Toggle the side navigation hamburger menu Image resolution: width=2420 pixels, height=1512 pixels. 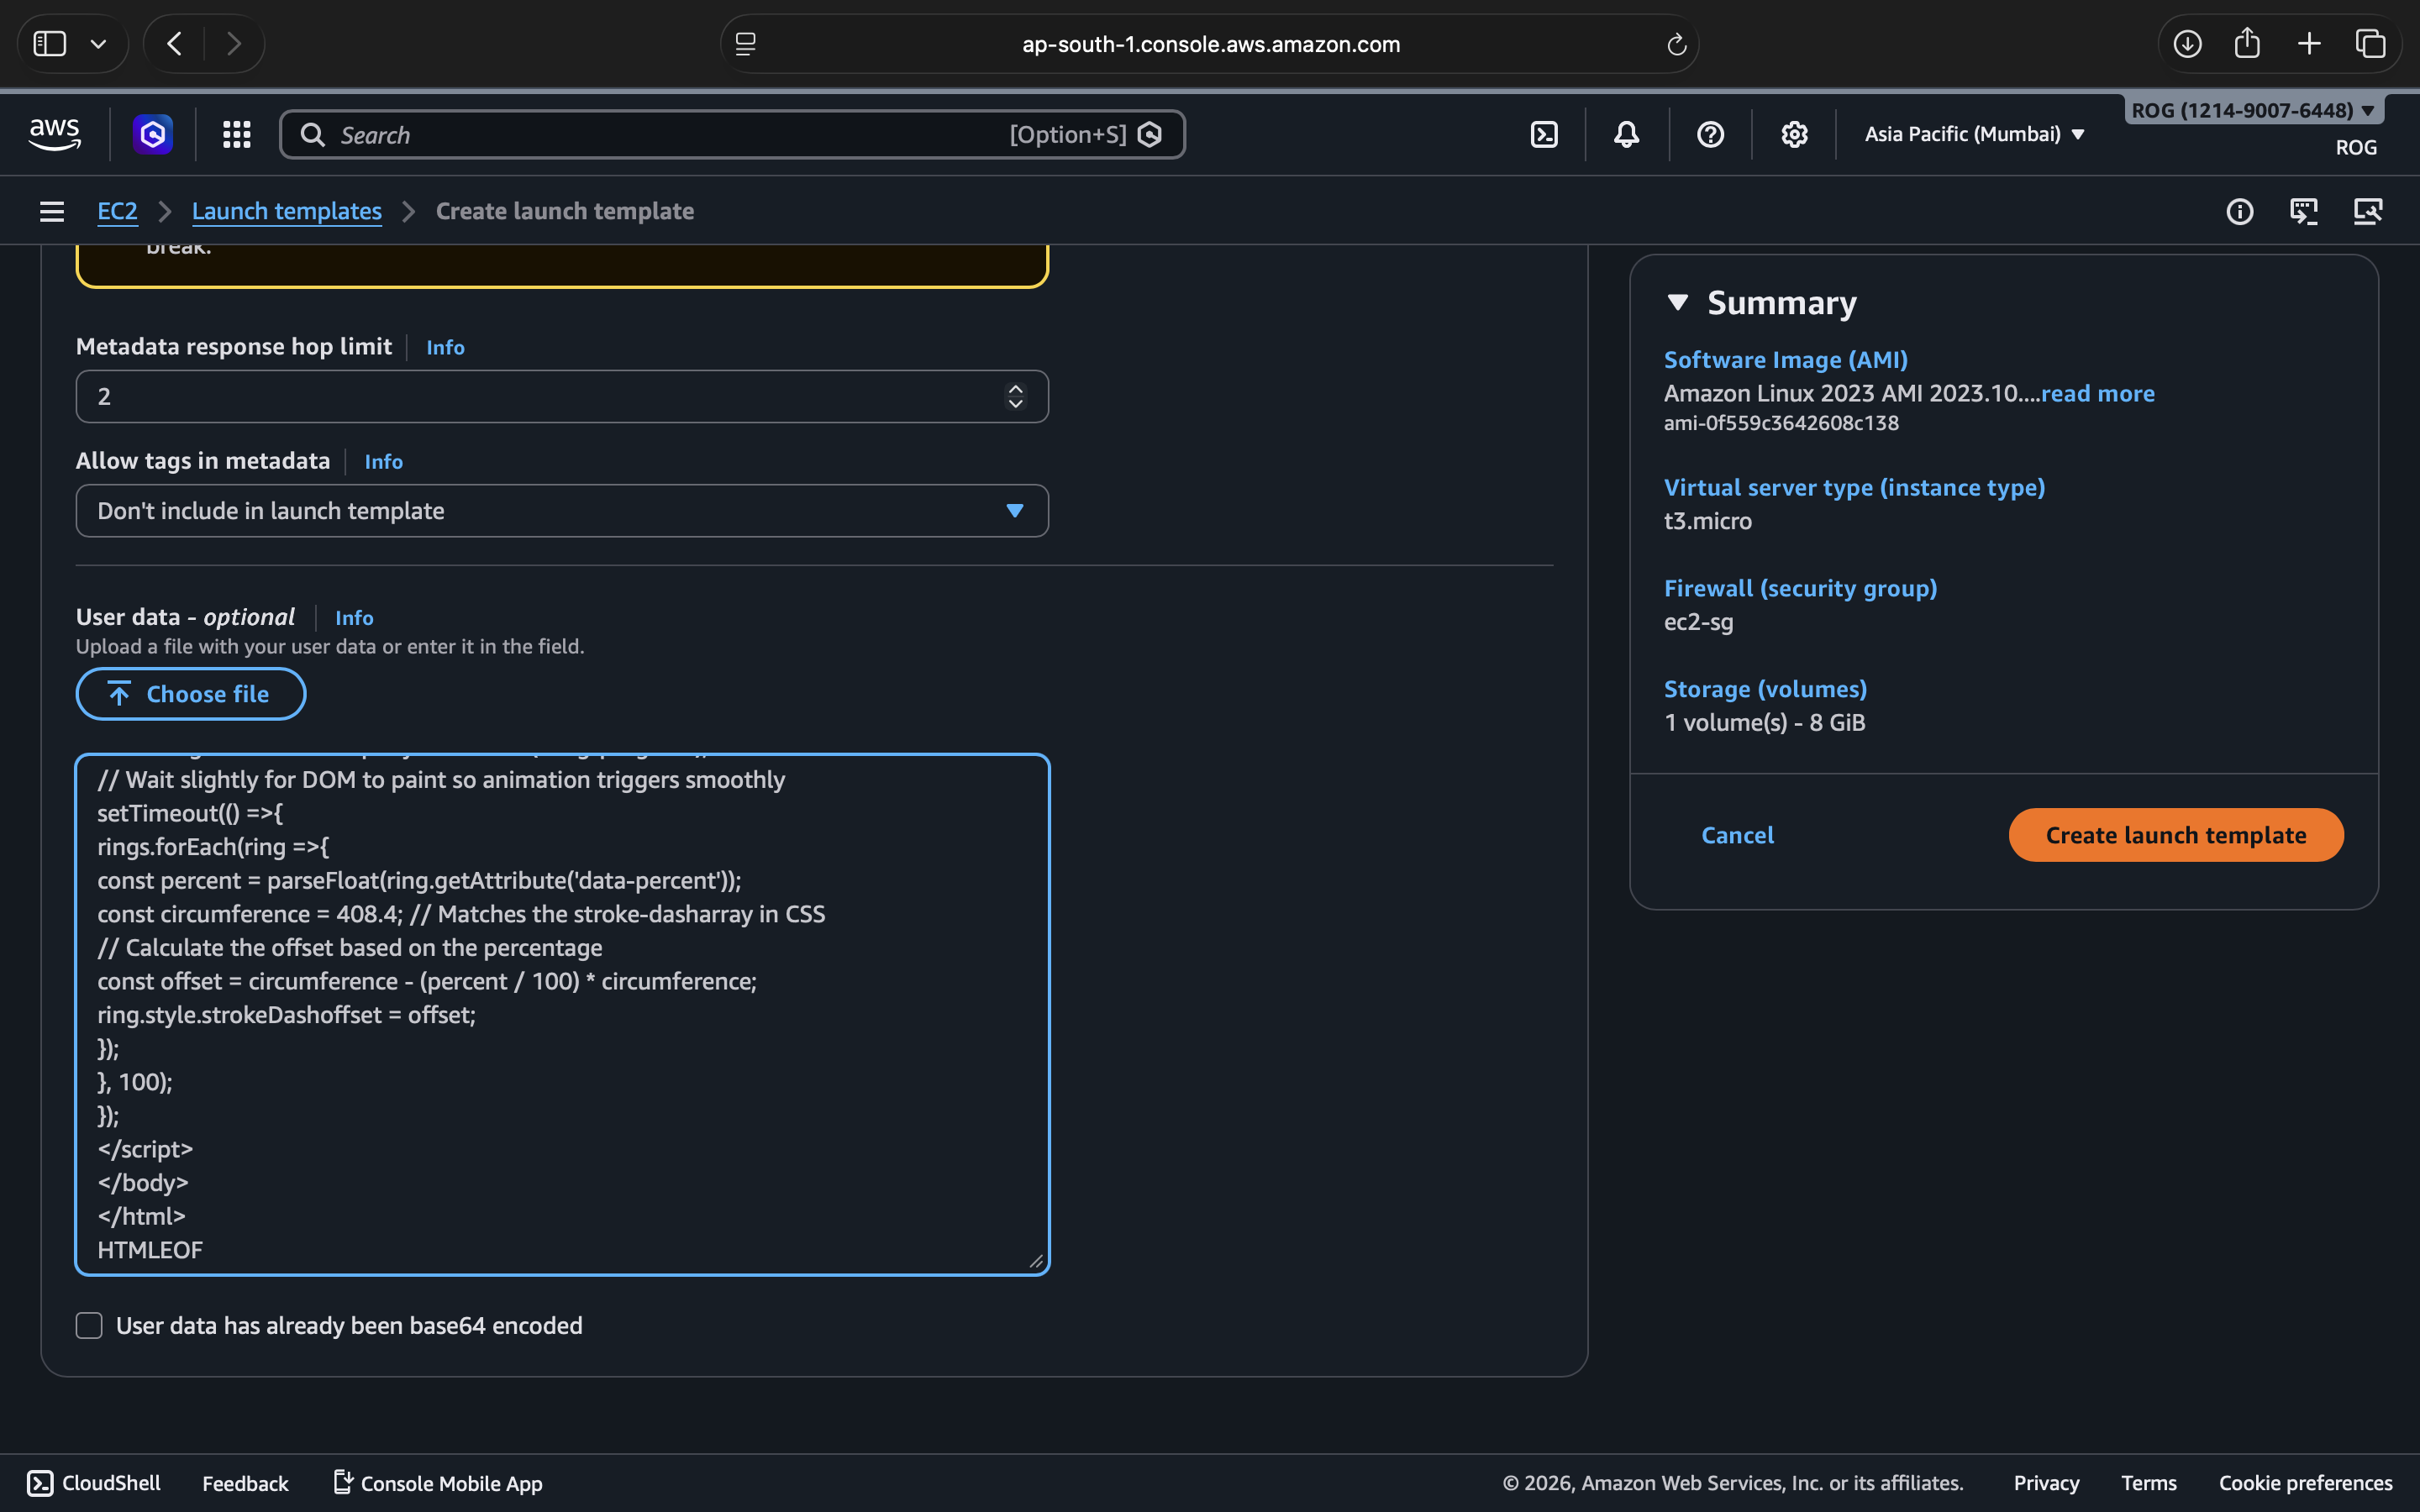(52, 211)
